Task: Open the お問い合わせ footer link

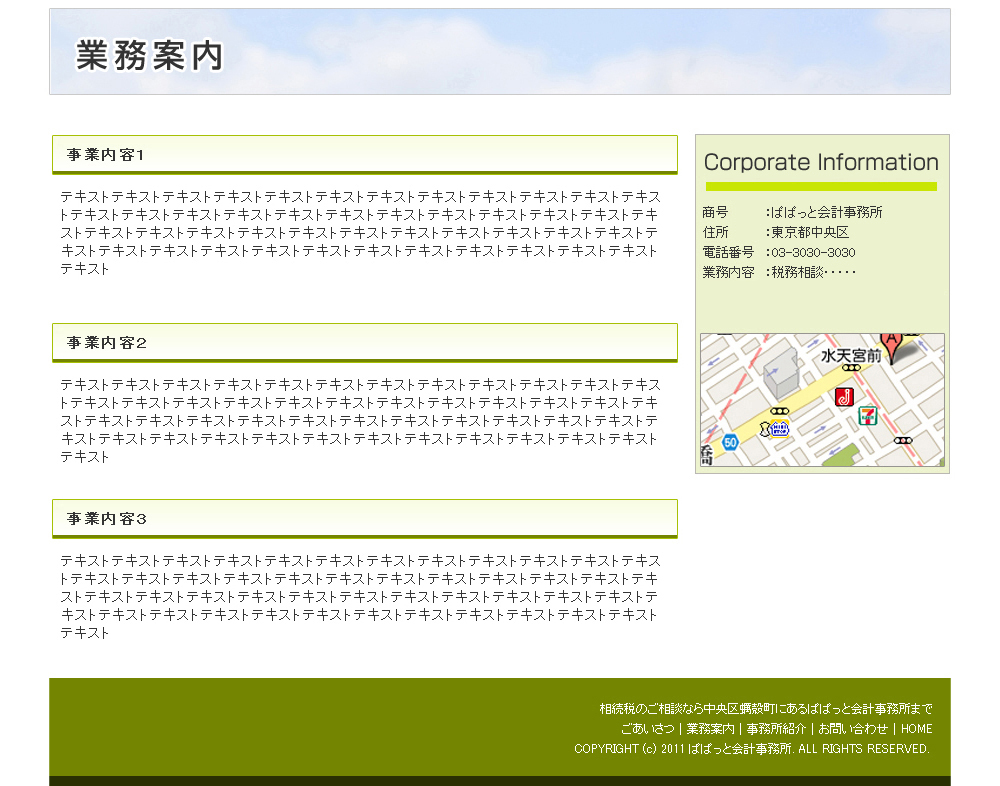Action: pyautogui.click(x=852, y=729)
